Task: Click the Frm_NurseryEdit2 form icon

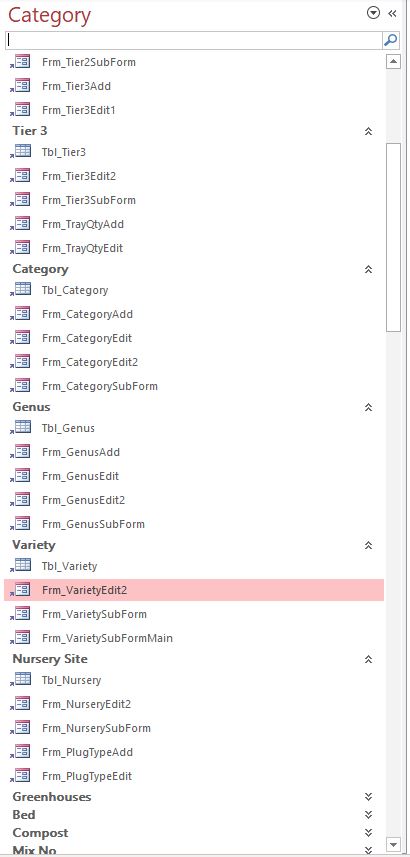Action: point(21,704)
